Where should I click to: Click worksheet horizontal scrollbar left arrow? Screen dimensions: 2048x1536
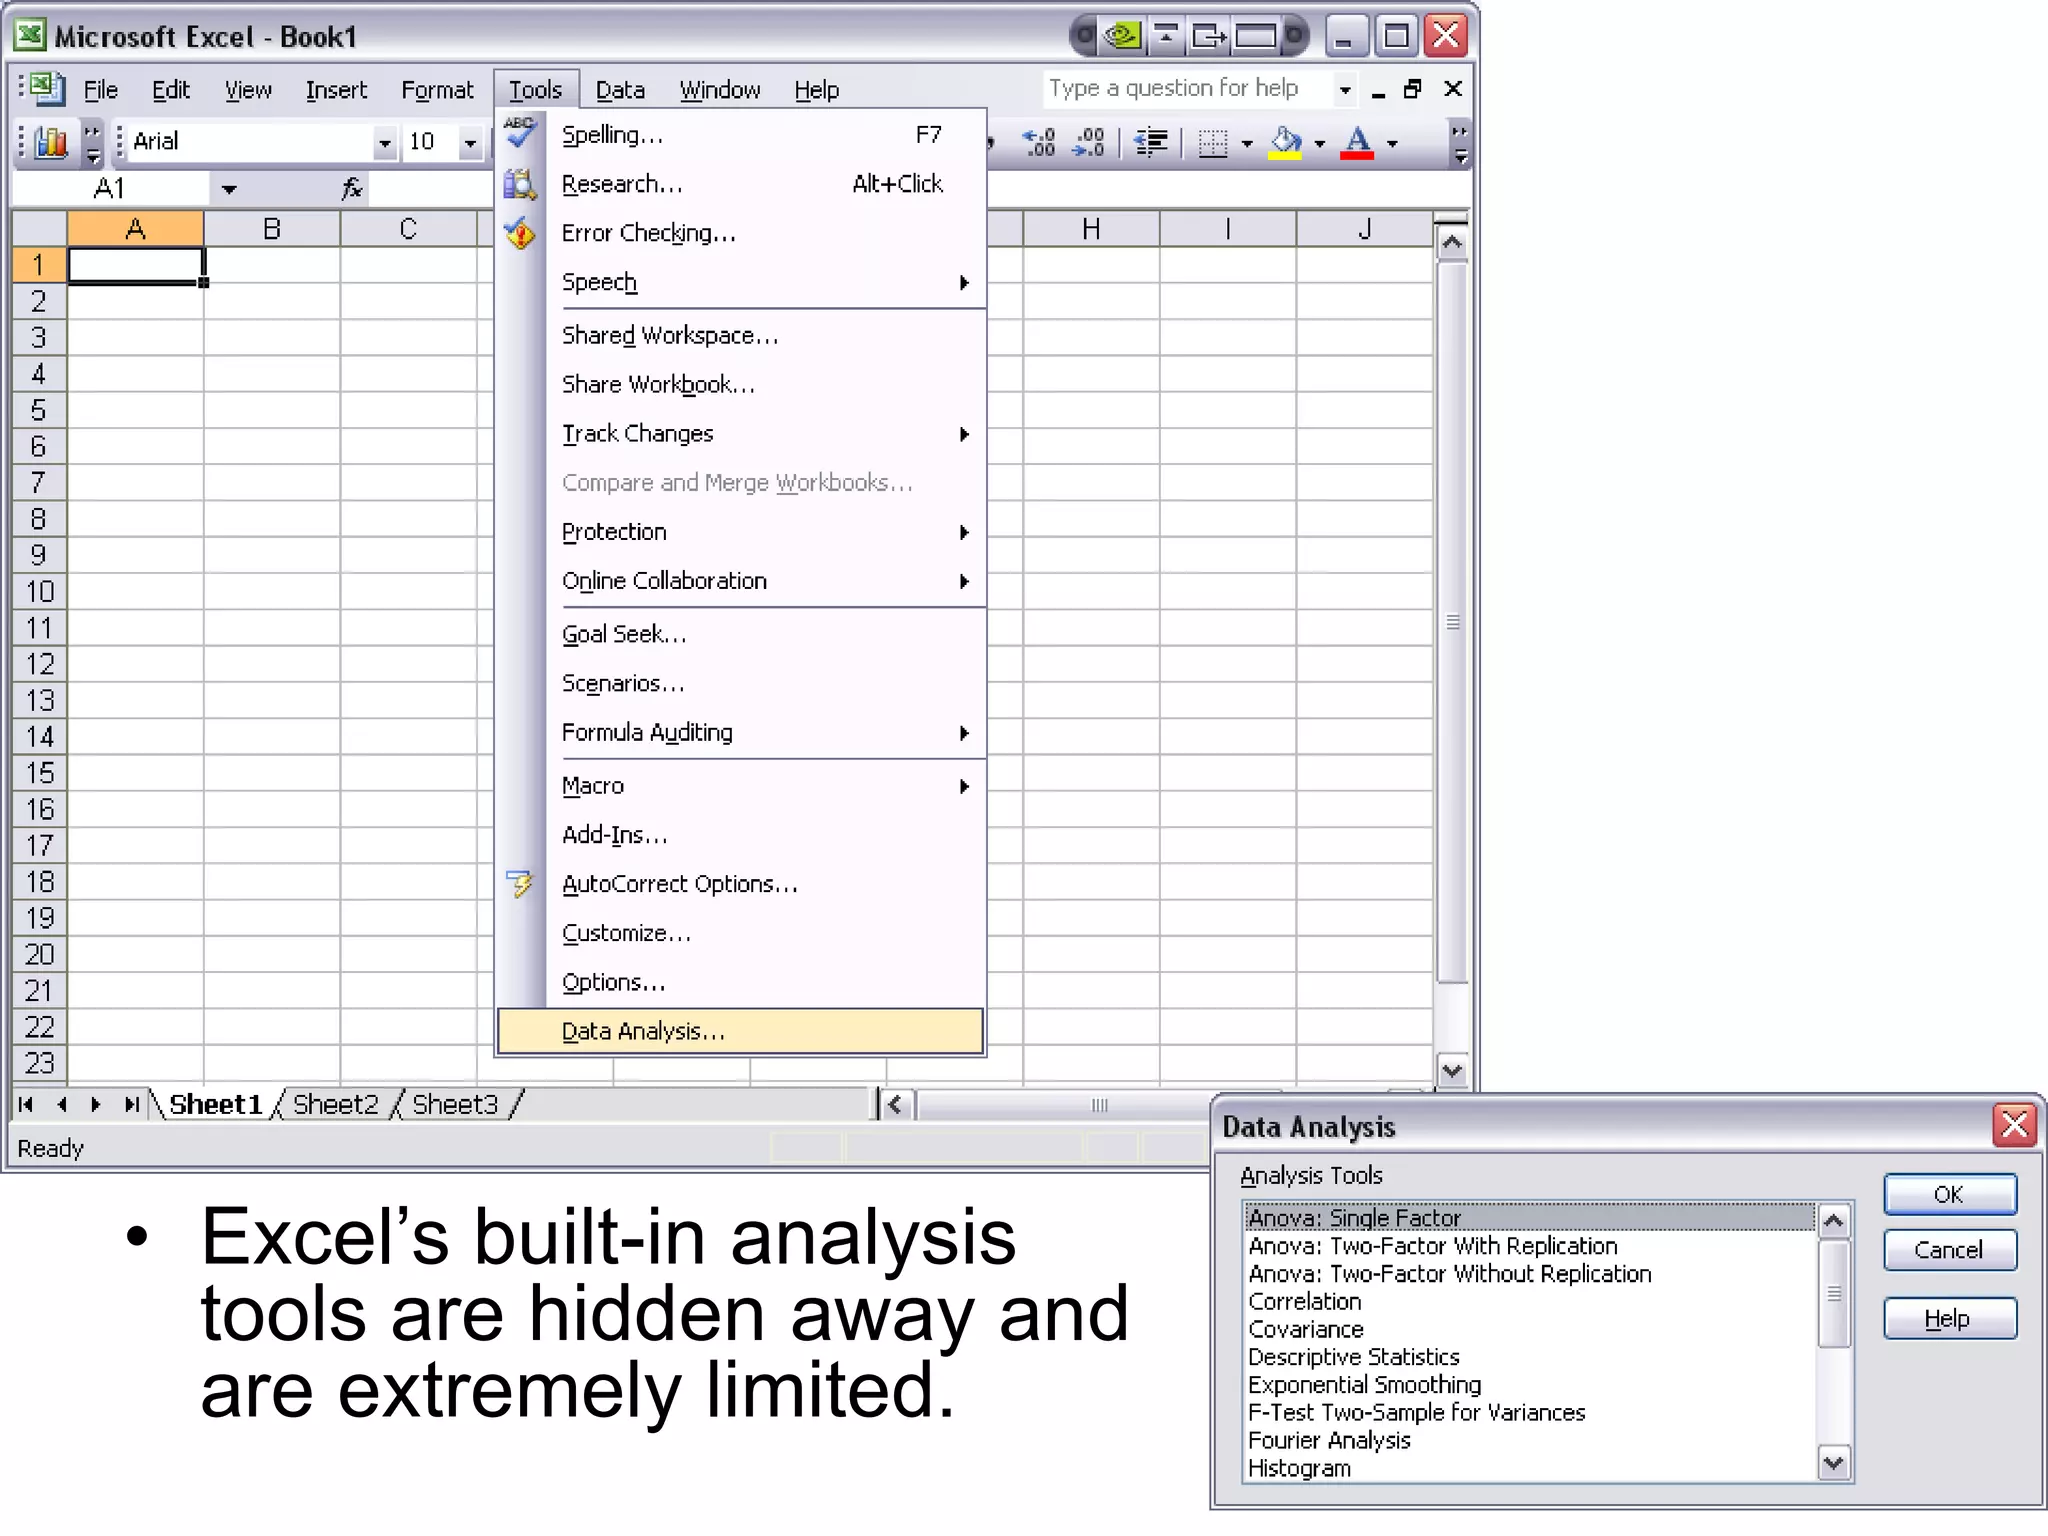click(x=895, y=1104)
